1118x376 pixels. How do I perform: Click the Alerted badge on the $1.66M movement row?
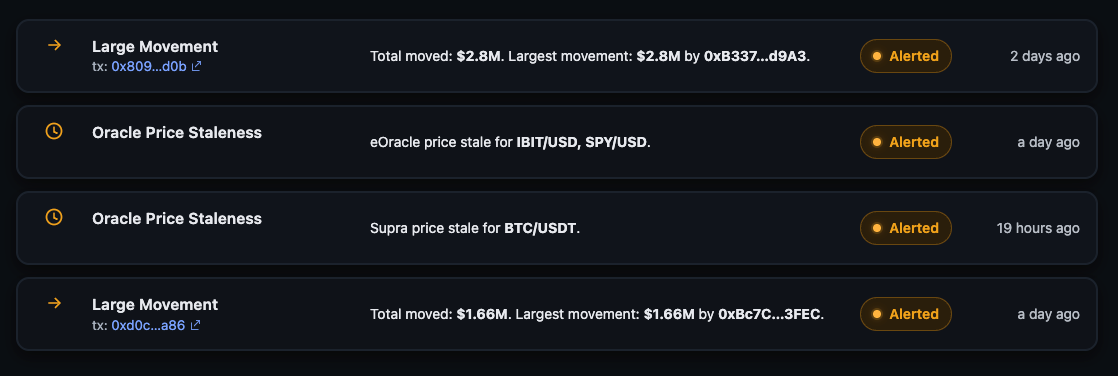(x=906, y=314)
